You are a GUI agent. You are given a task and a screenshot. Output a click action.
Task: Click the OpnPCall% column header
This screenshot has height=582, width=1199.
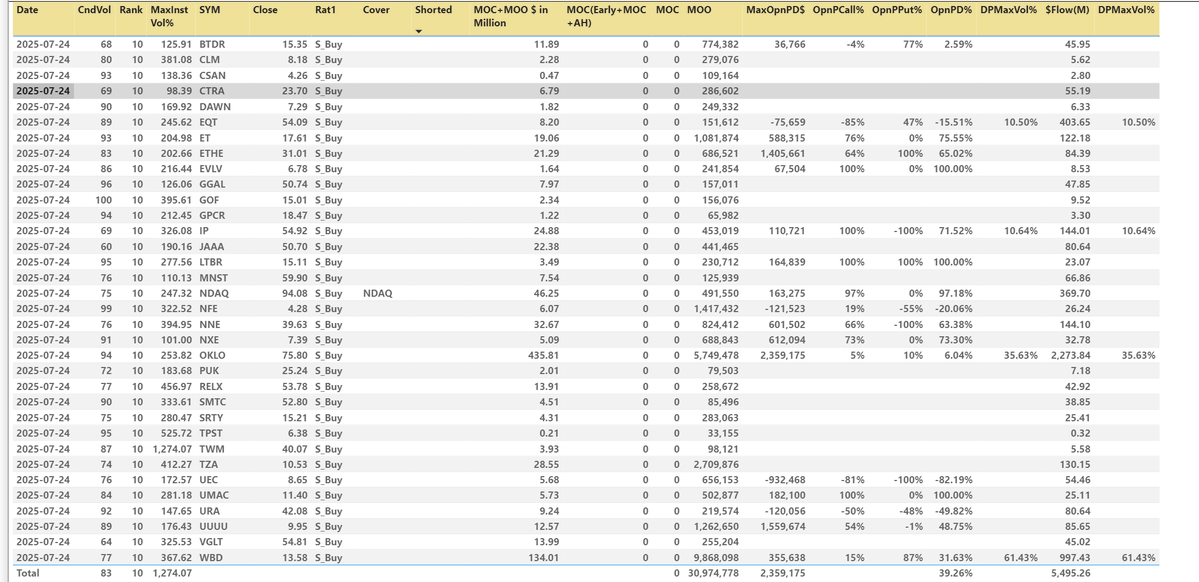pyautogui.click(x=837, y=11)
